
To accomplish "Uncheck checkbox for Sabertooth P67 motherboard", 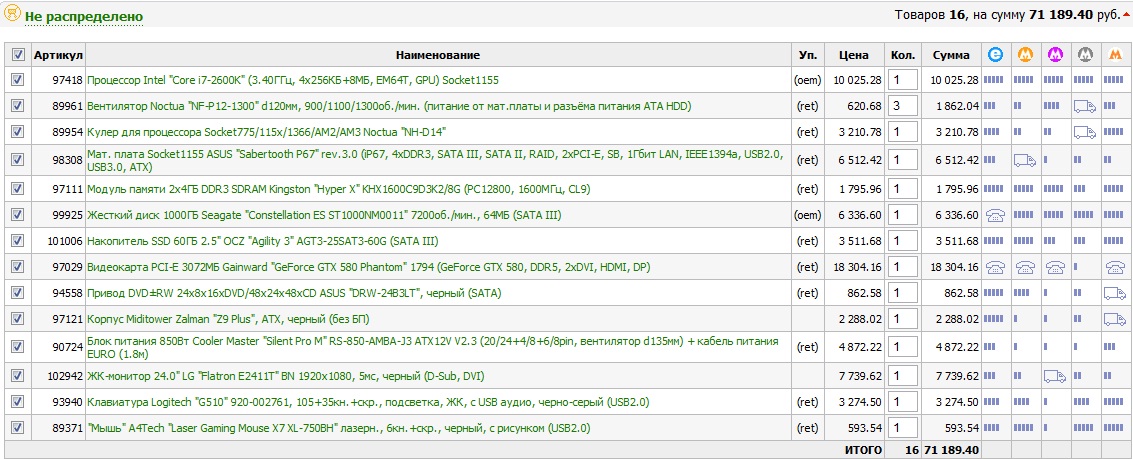I will coord(17,159).
